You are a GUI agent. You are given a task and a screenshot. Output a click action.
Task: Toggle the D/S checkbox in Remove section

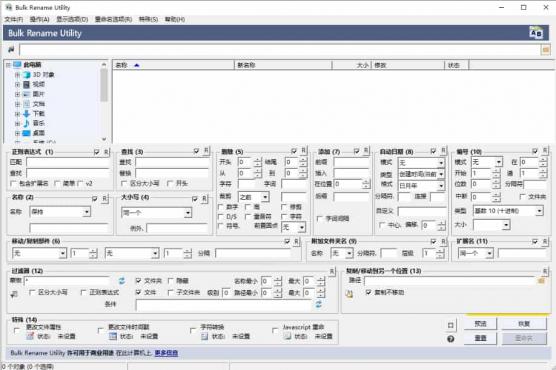point(221,216)
